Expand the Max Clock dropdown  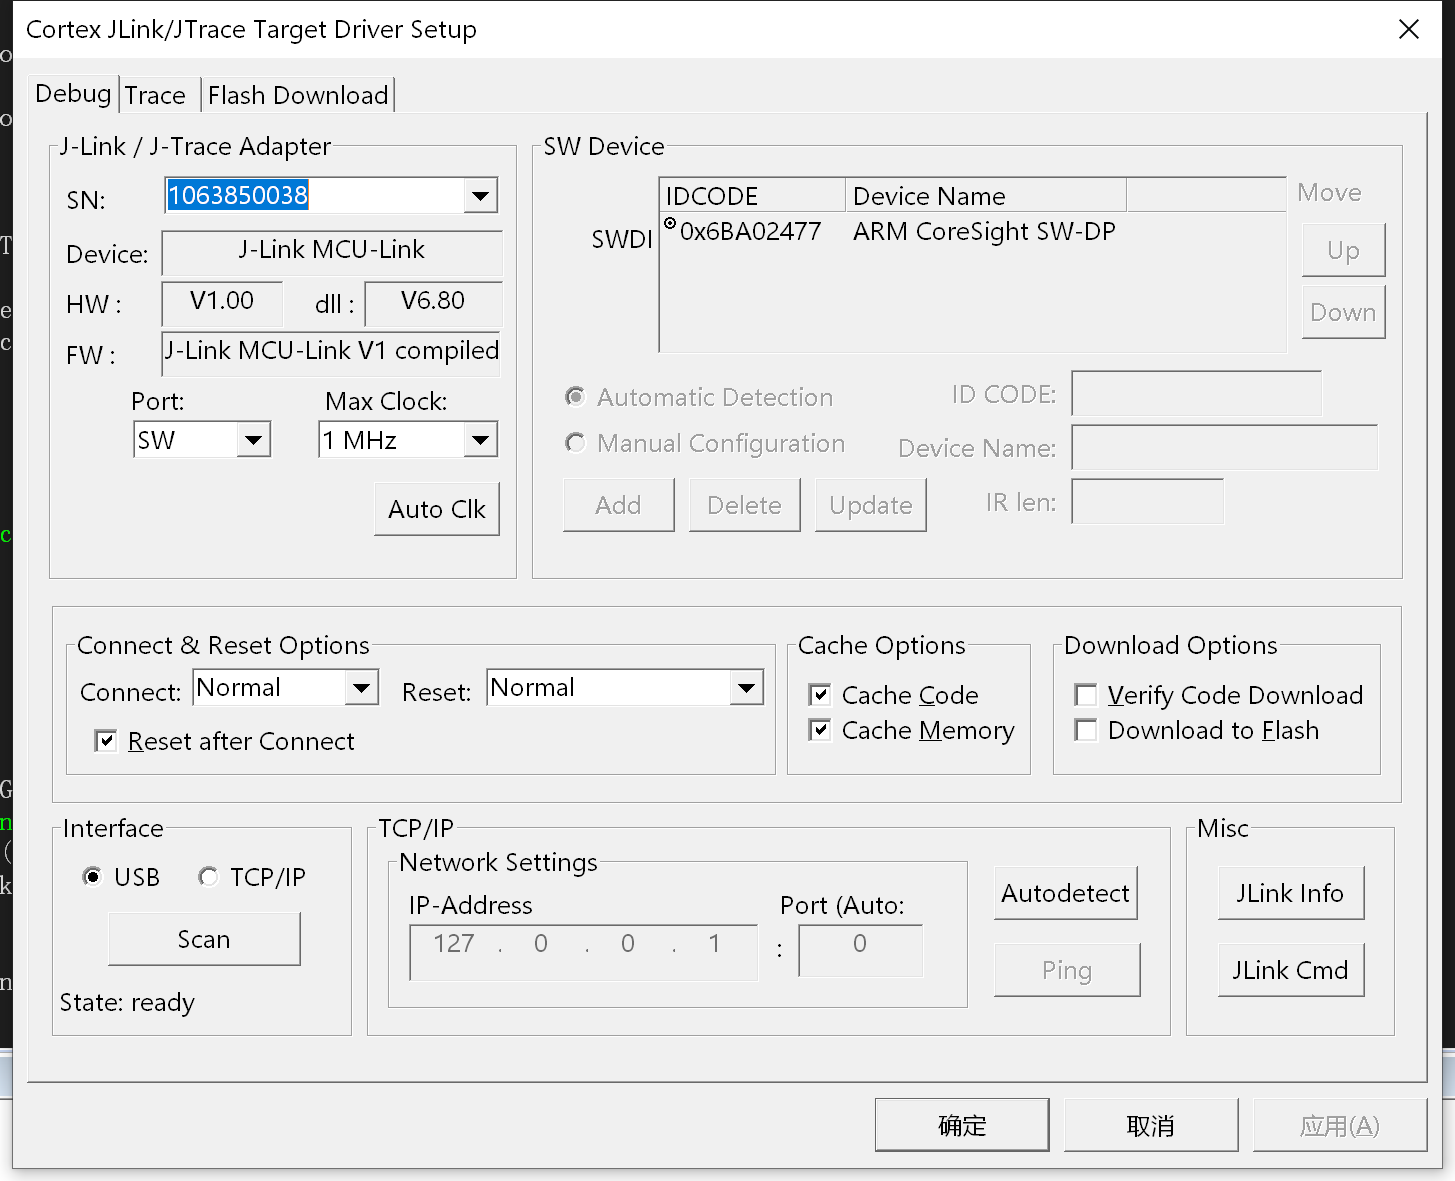pyautogui.click(x=481, y=440)
